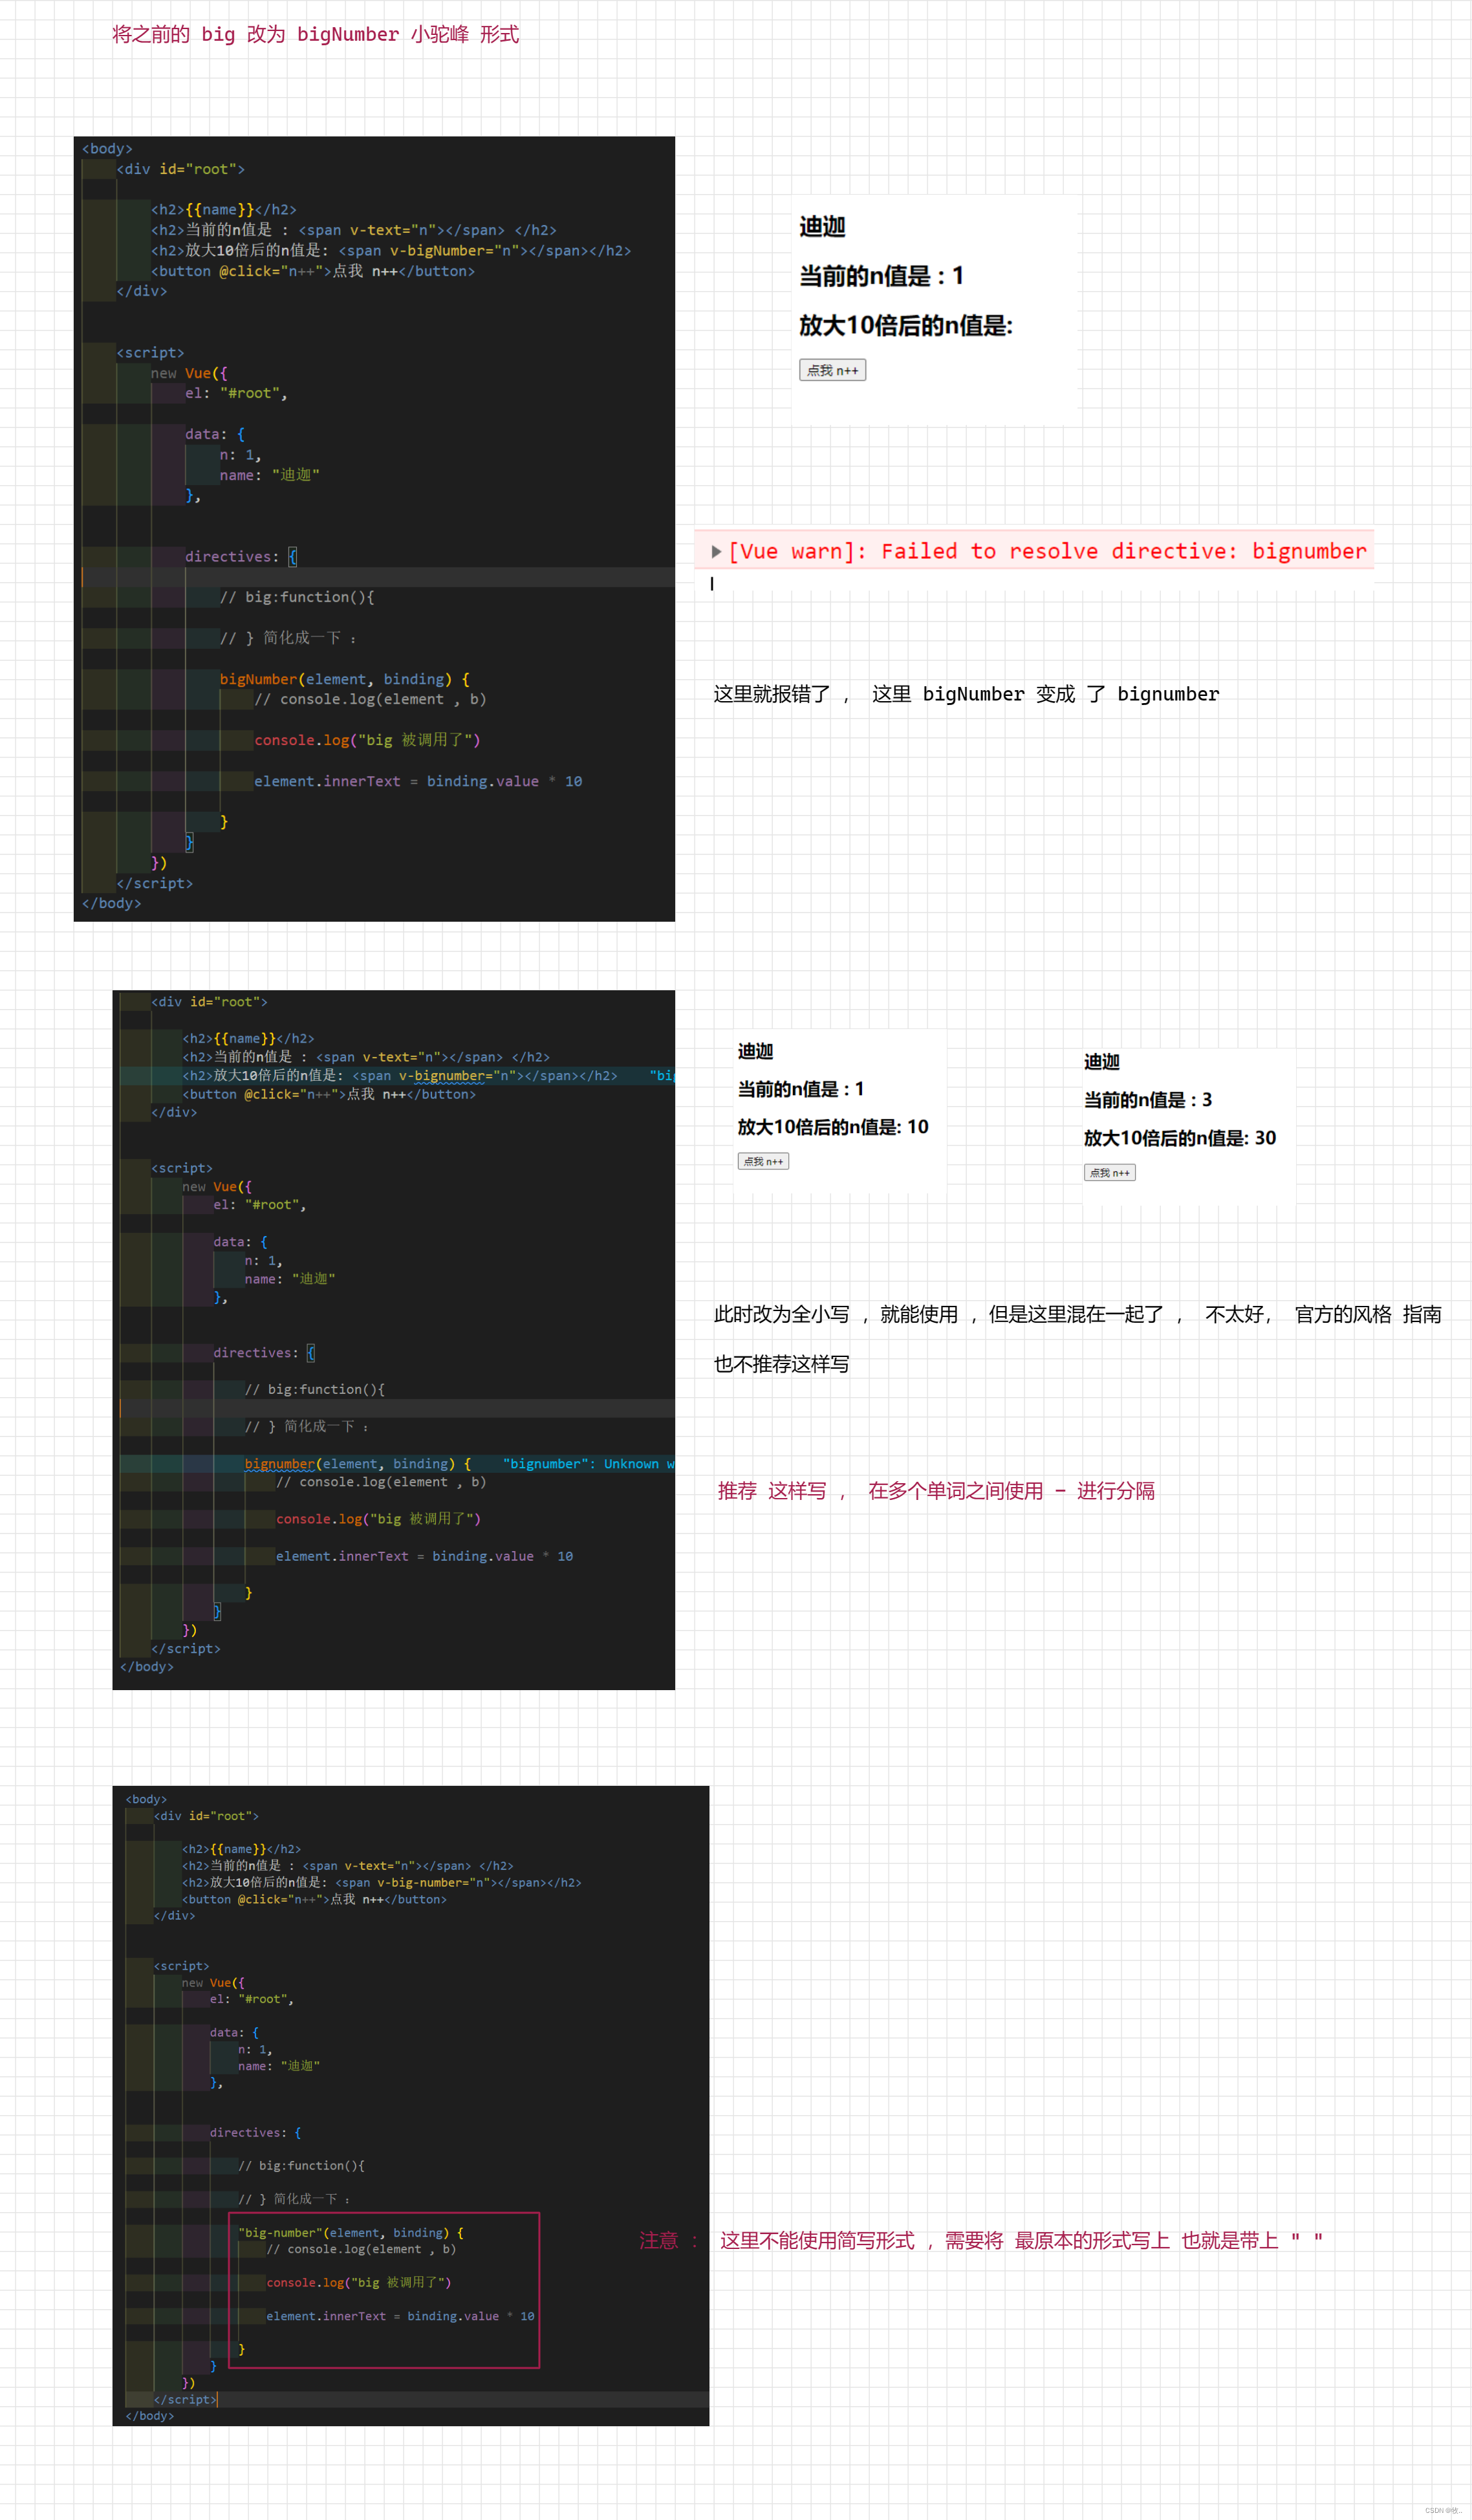
Task: Select the red heading 将之前的 big 改为 bigNumber
Action: coord(315,34)
